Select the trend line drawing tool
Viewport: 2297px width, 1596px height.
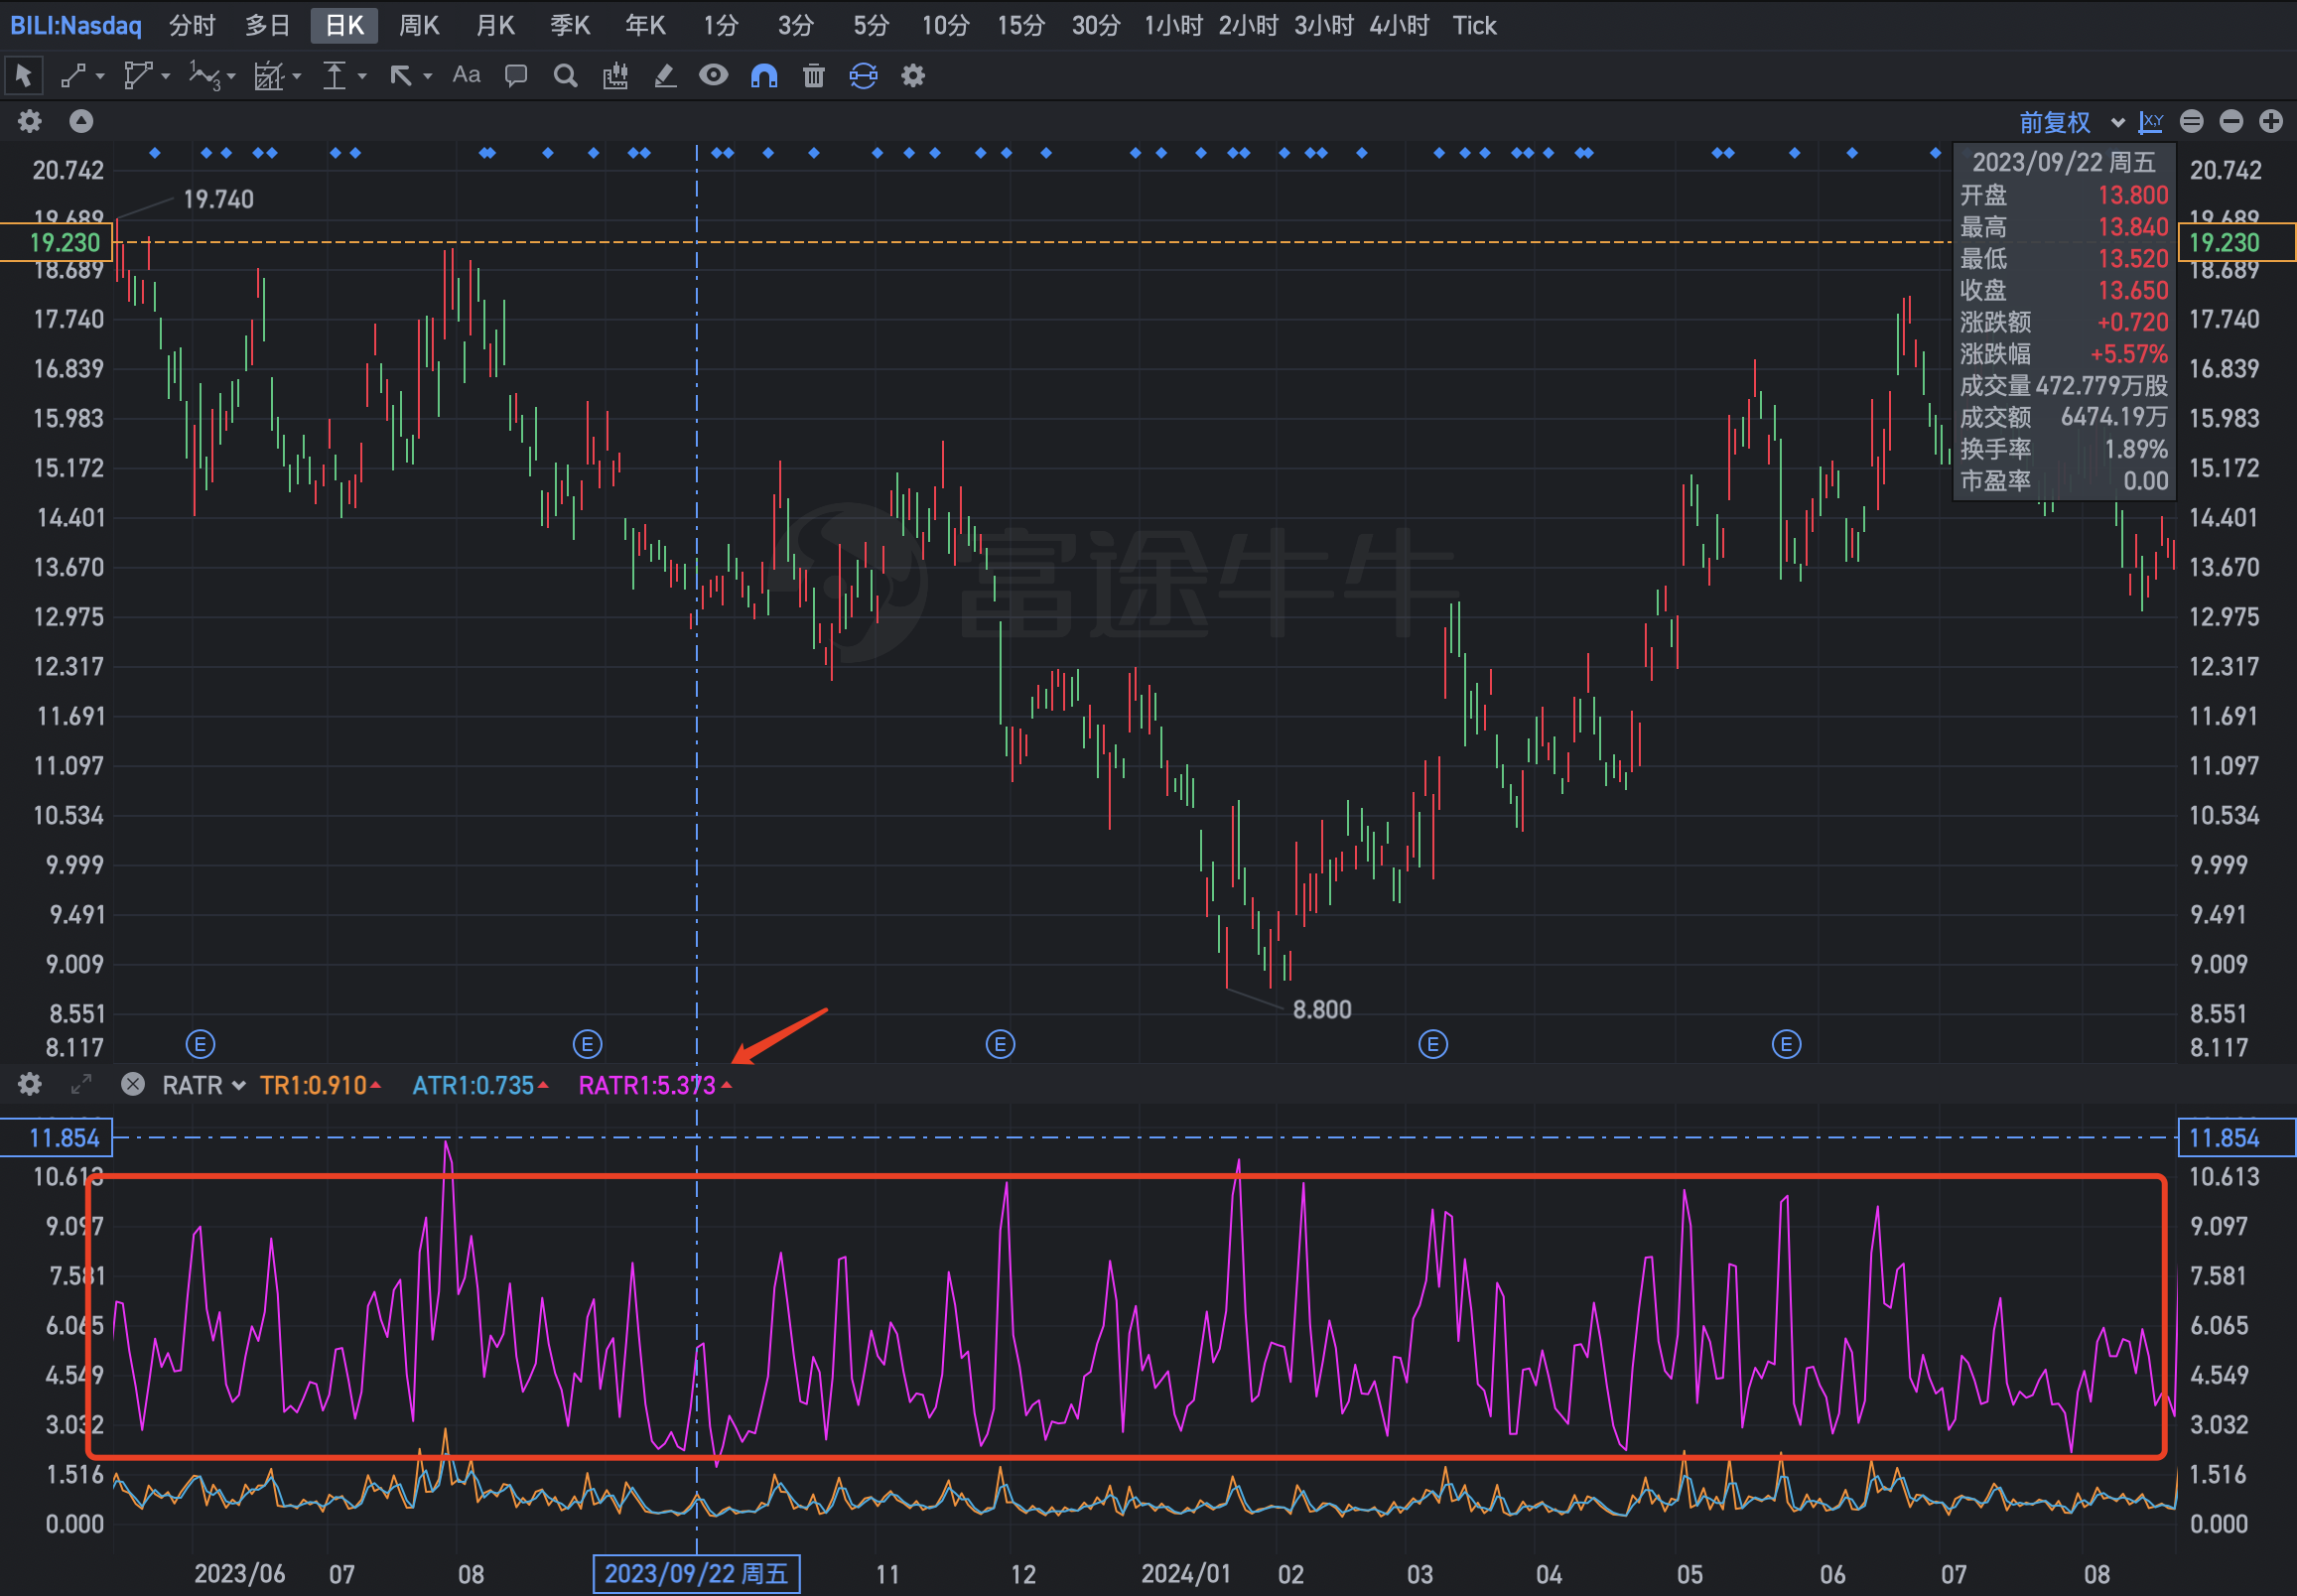(x=74, y=75)
